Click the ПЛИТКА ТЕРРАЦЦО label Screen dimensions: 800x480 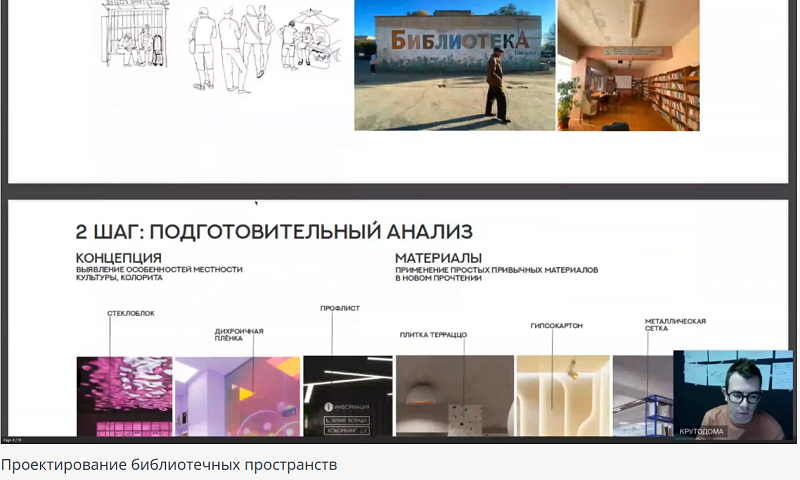tap(433, 335)
